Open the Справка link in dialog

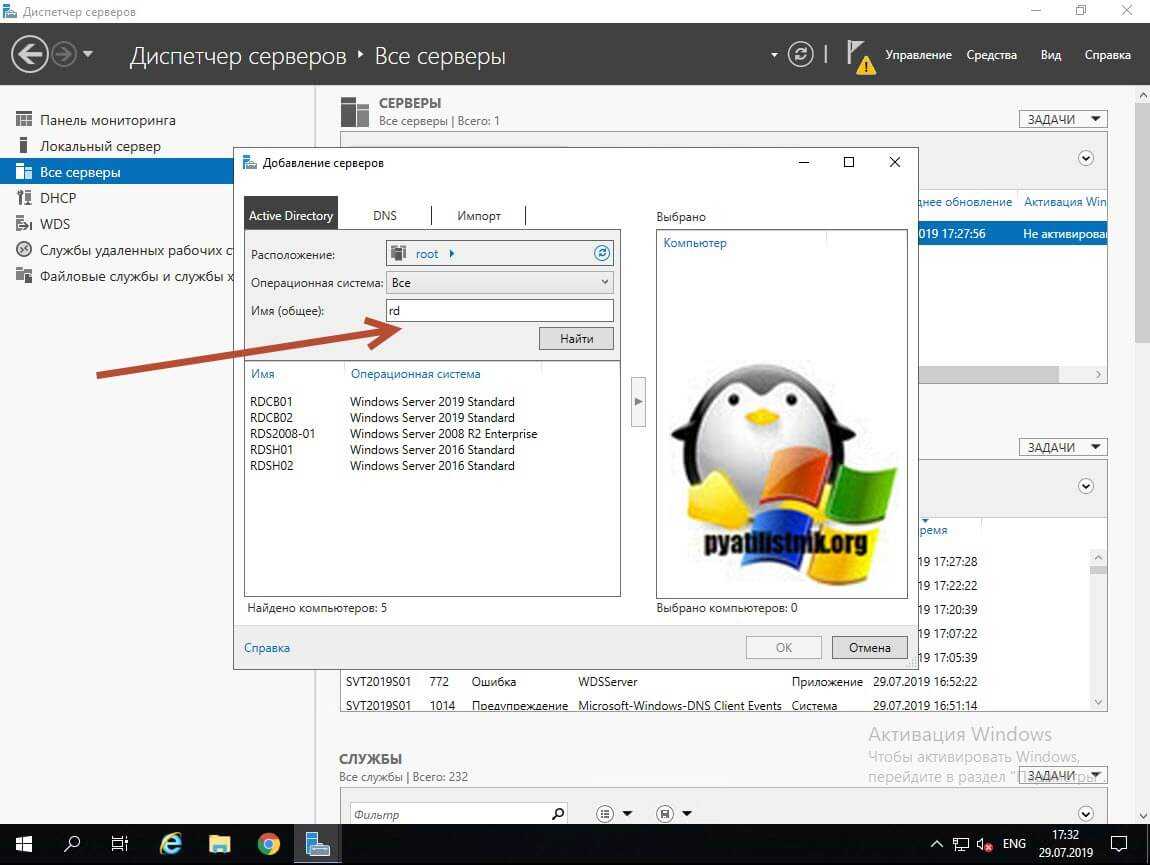[267, 648]
